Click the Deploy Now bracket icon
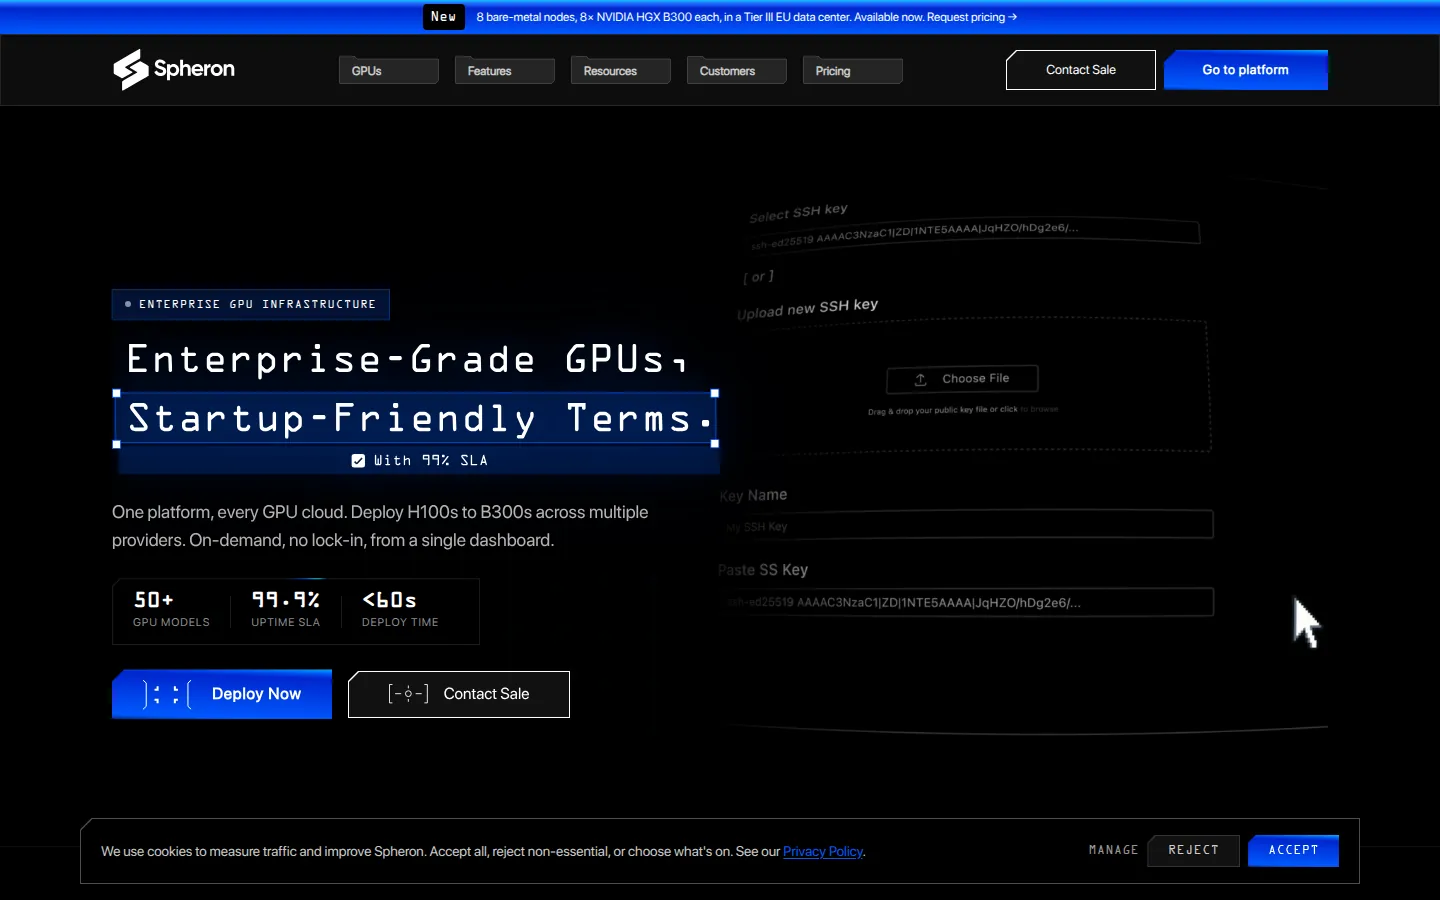 [x=167, y=694]
